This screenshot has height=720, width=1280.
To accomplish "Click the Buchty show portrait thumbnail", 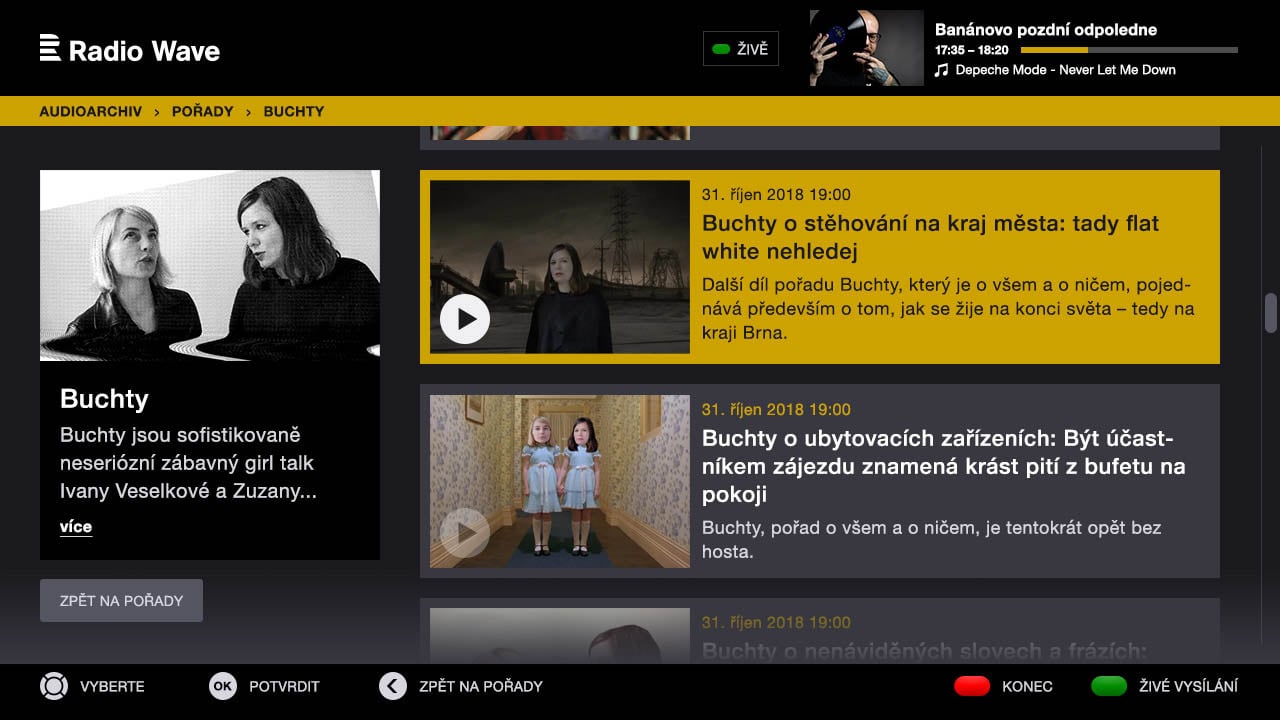I will pos(209,264).
